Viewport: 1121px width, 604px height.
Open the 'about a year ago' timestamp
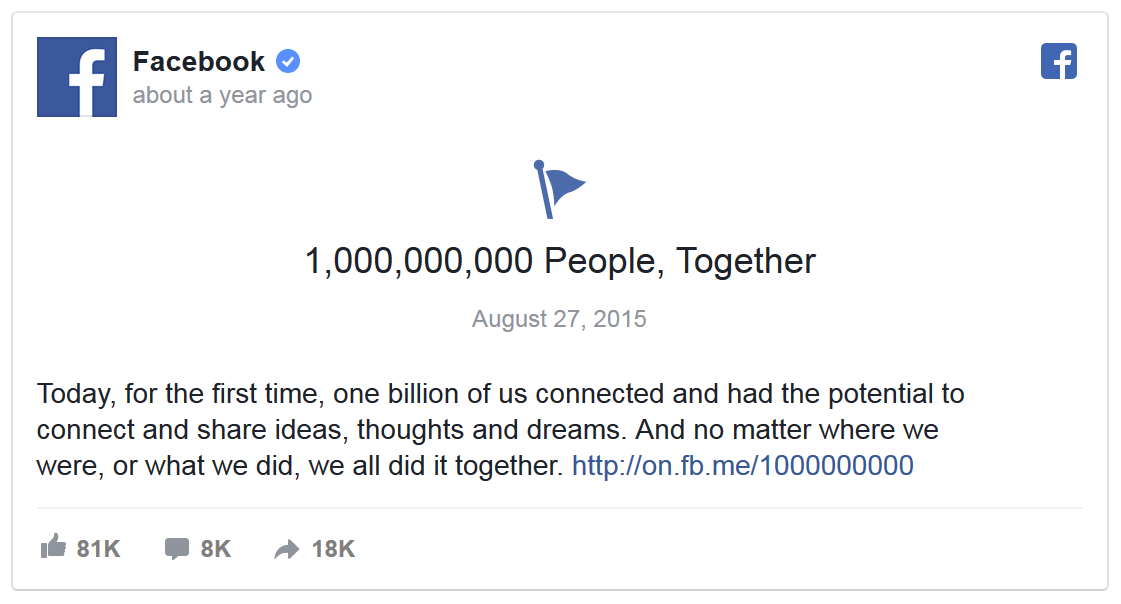coord(222,96)
